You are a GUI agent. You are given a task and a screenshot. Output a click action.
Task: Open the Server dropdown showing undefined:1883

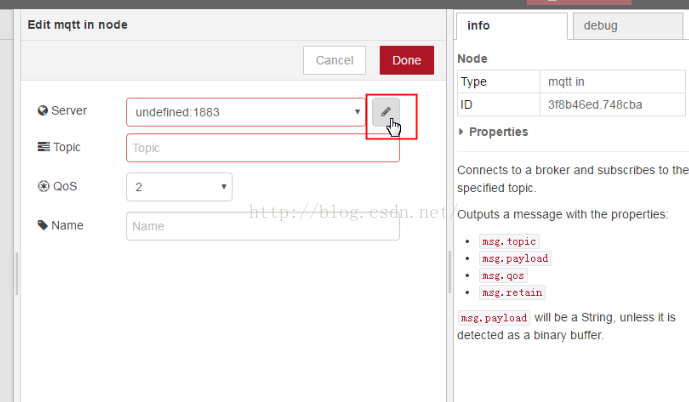point(246,112)
